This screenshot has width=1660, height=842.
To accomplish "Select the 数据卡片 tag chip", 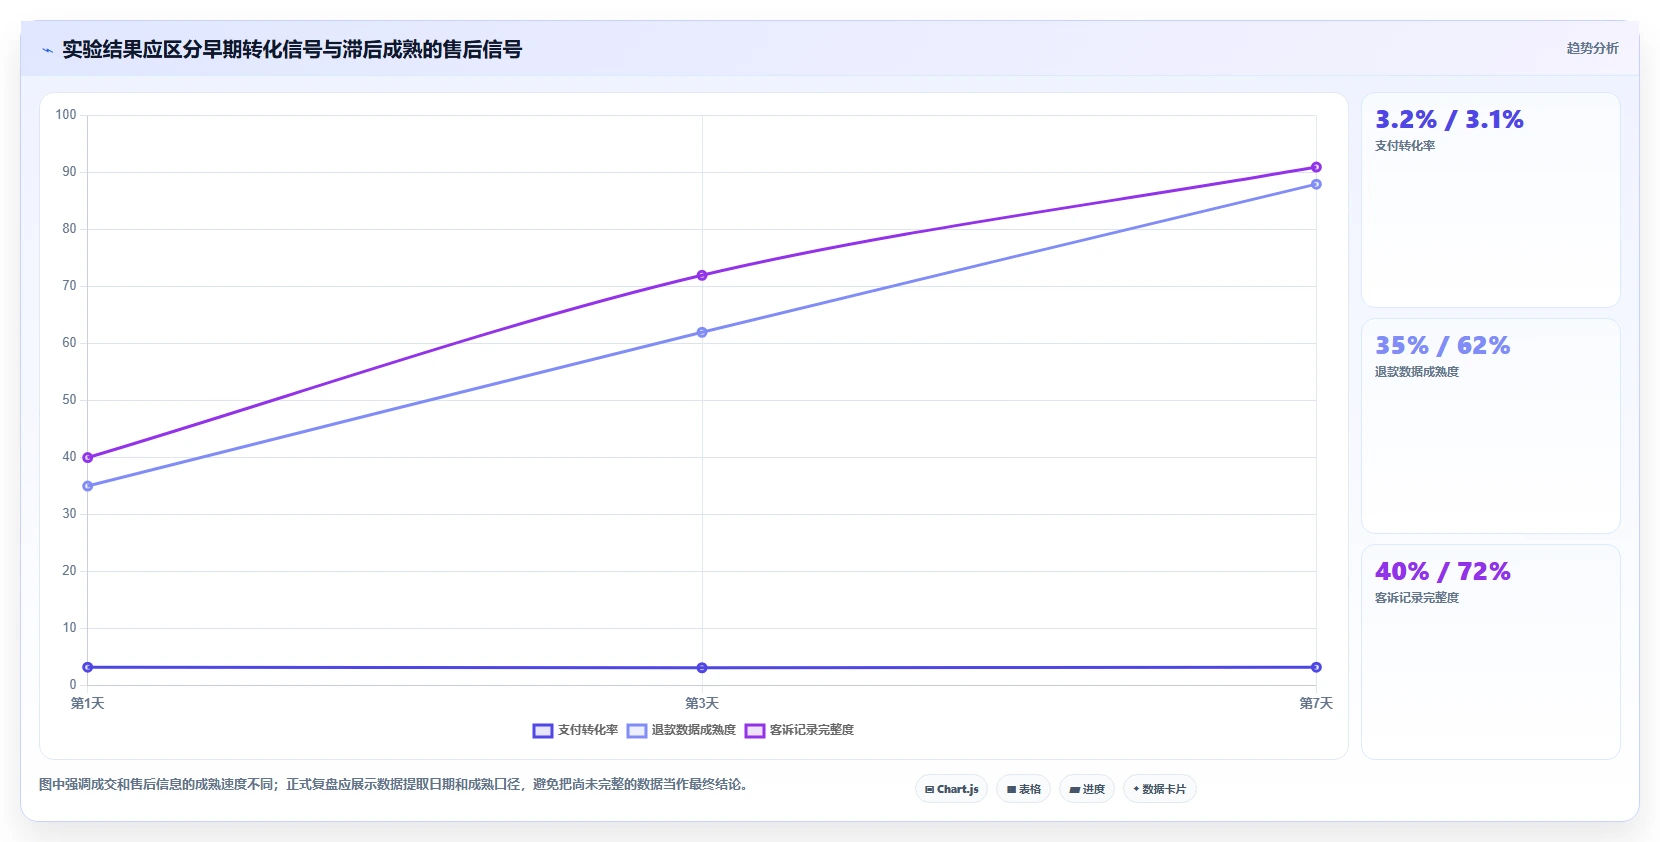I will point(1160,789).
